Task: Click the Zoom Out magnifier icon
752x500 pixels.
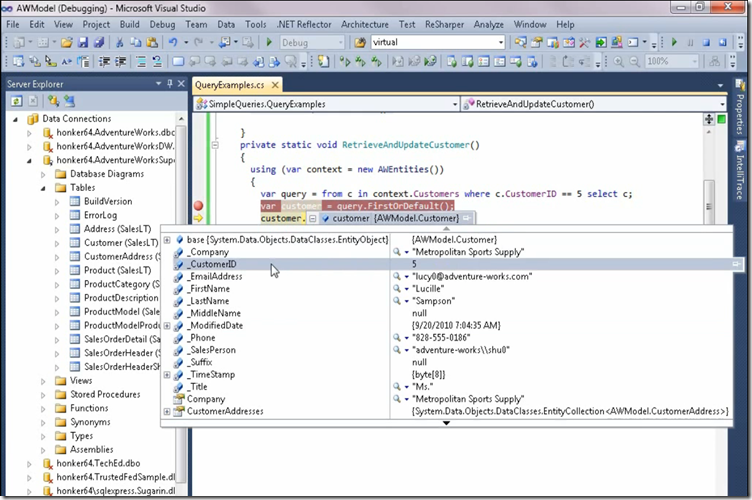Action: point(634,61)
